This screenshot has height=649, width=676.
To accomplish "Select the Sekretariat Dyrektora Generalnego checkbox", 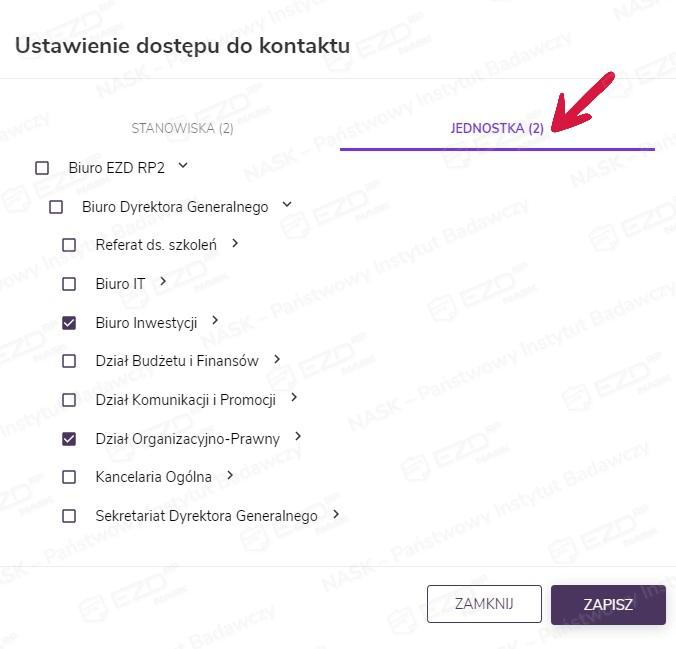I will click(69, 516).
